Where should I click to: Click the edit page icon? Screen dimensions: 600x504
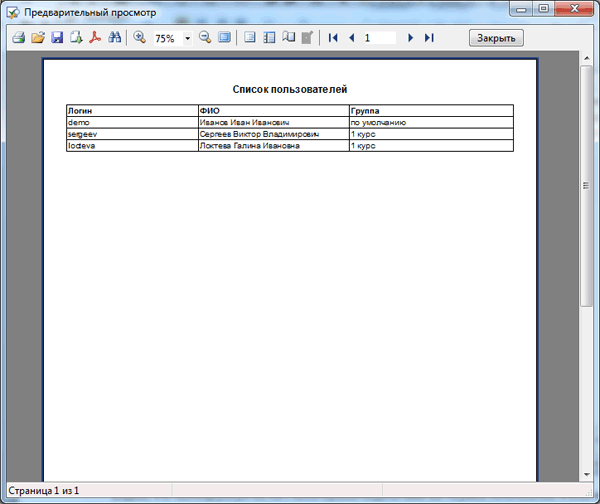point(307,38)
